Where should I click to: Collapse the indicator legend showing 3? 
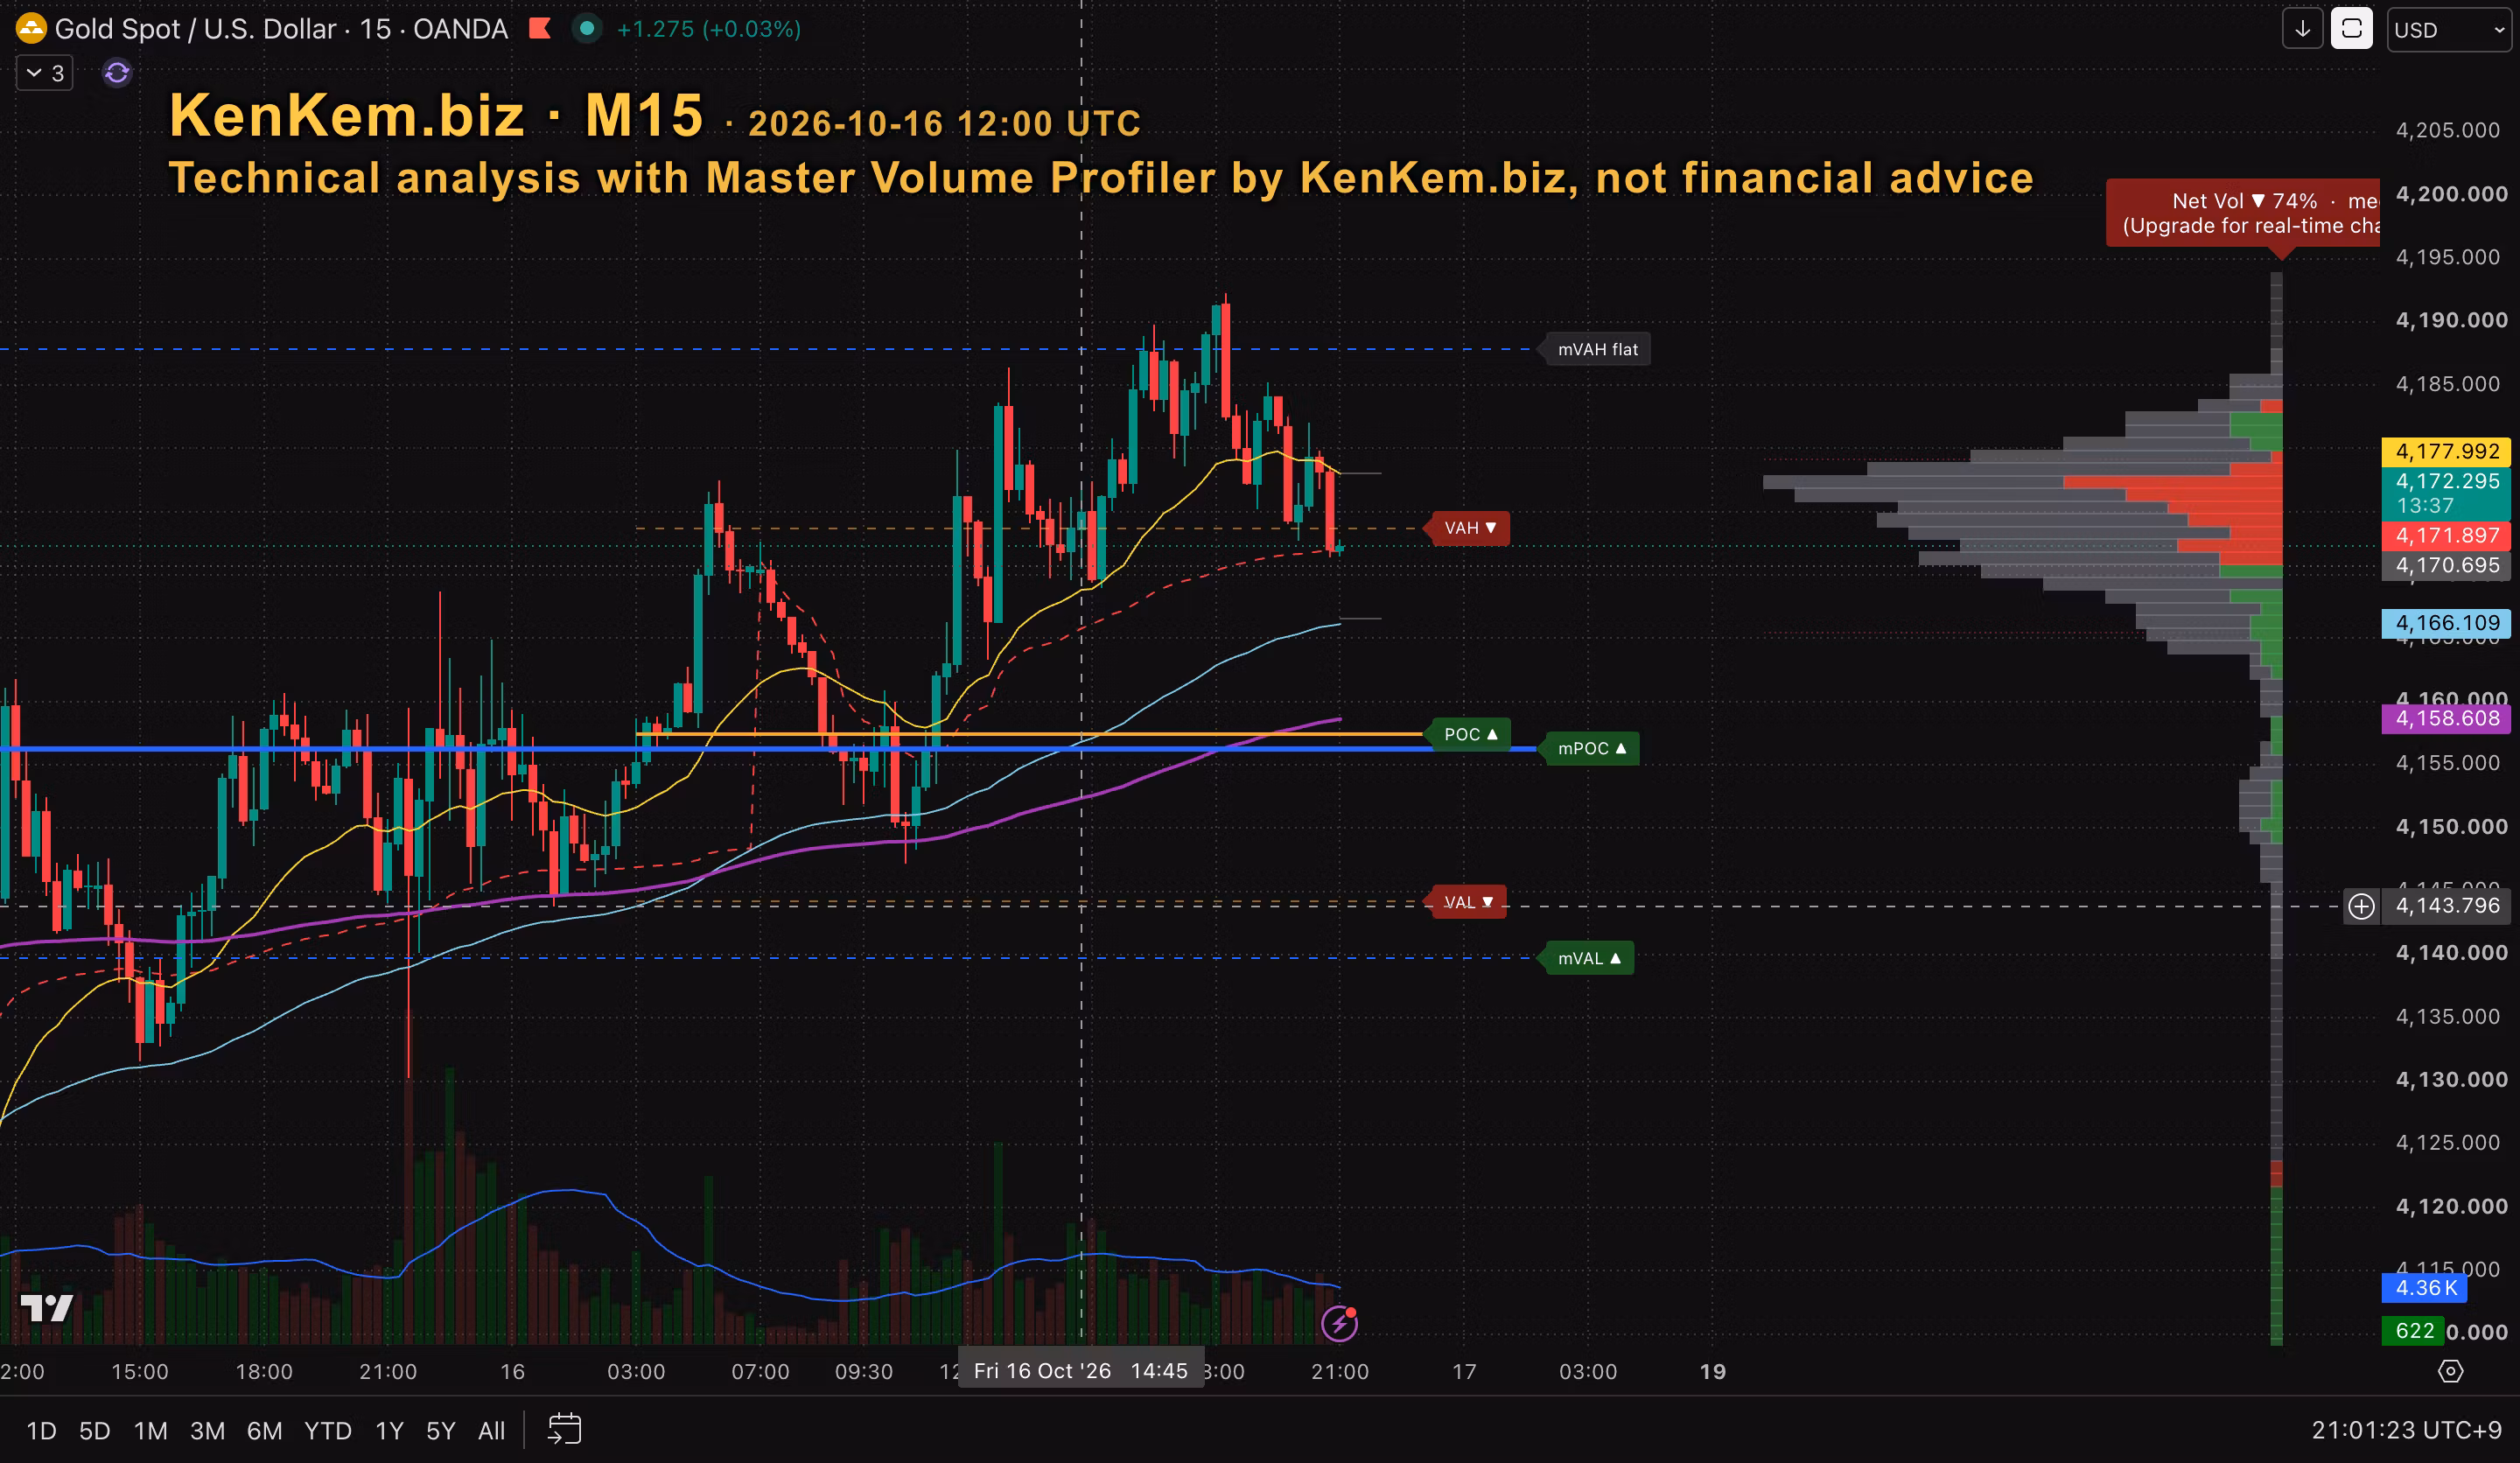coord(45,73)
